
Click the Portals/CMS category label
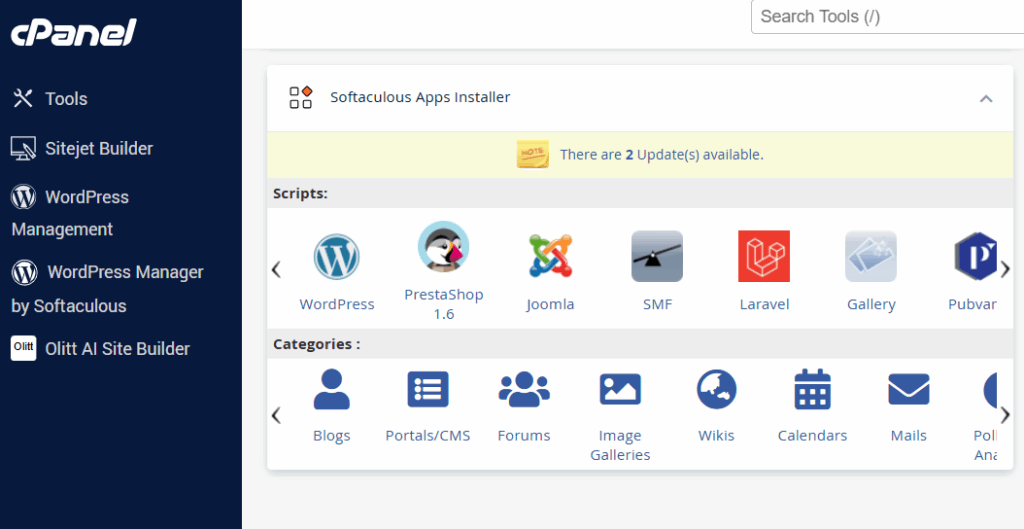coord(428,436)
